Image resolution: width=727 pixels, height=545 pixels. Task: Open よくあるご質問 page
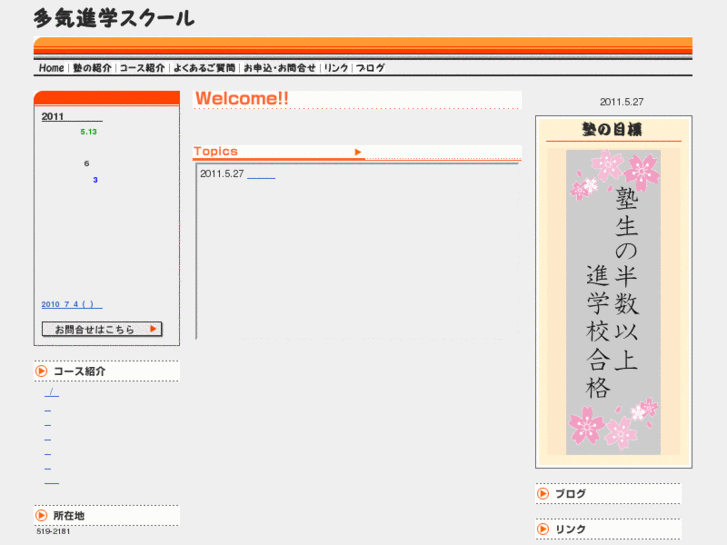click(204, 68)
